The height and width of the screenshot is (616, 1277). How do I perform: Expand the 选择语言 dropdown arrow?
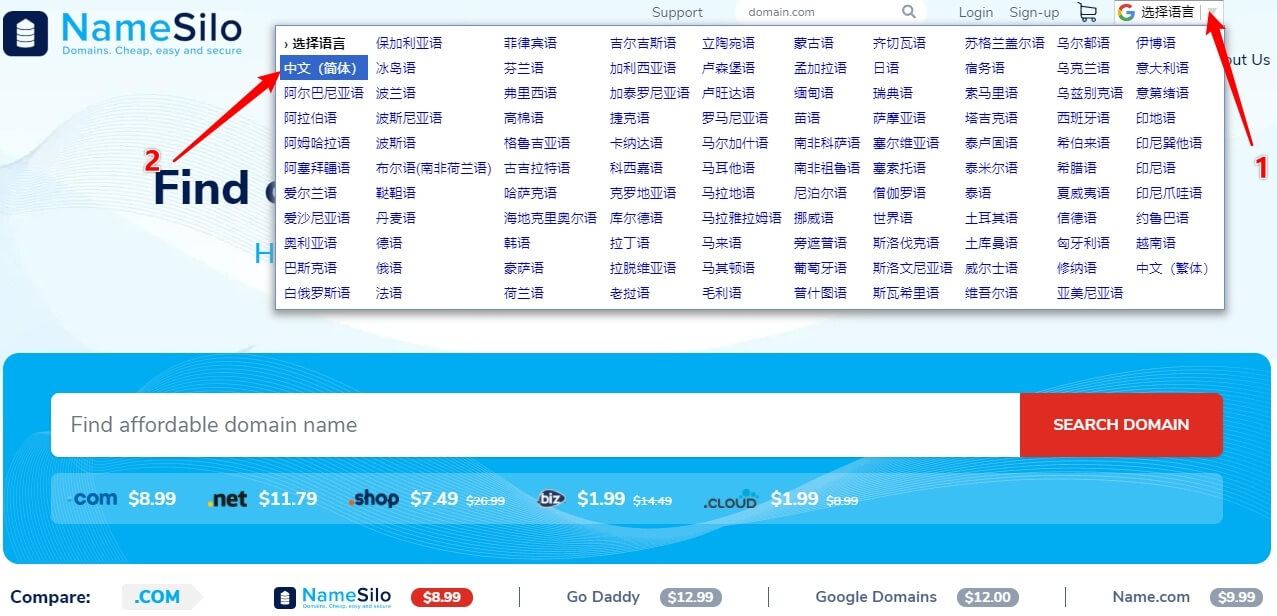1212,12
